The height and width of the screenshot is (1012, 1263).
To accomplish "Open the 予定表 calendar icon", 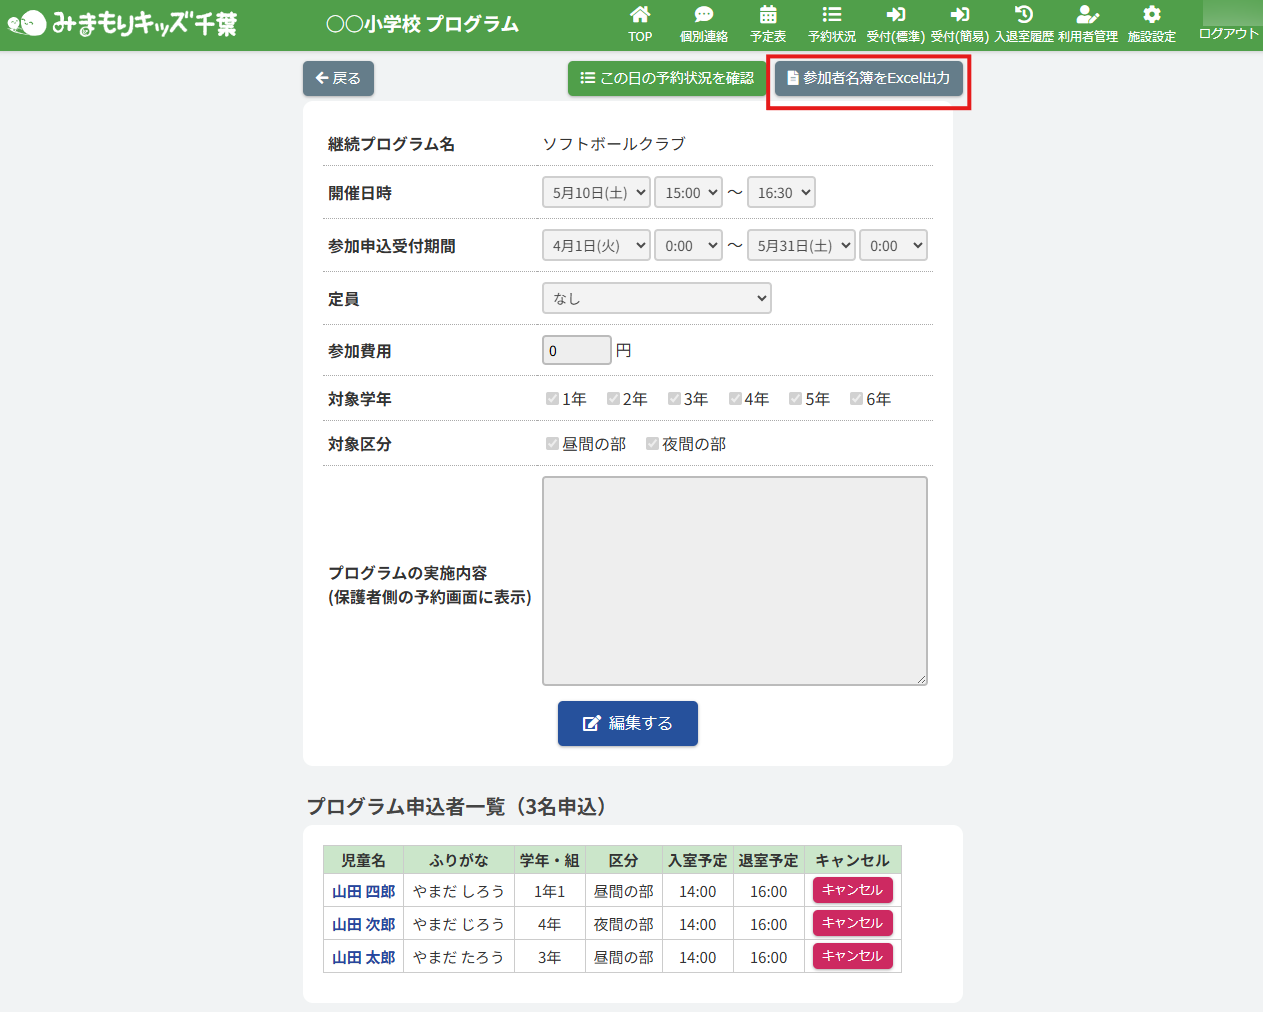I will tap(767, 15).
